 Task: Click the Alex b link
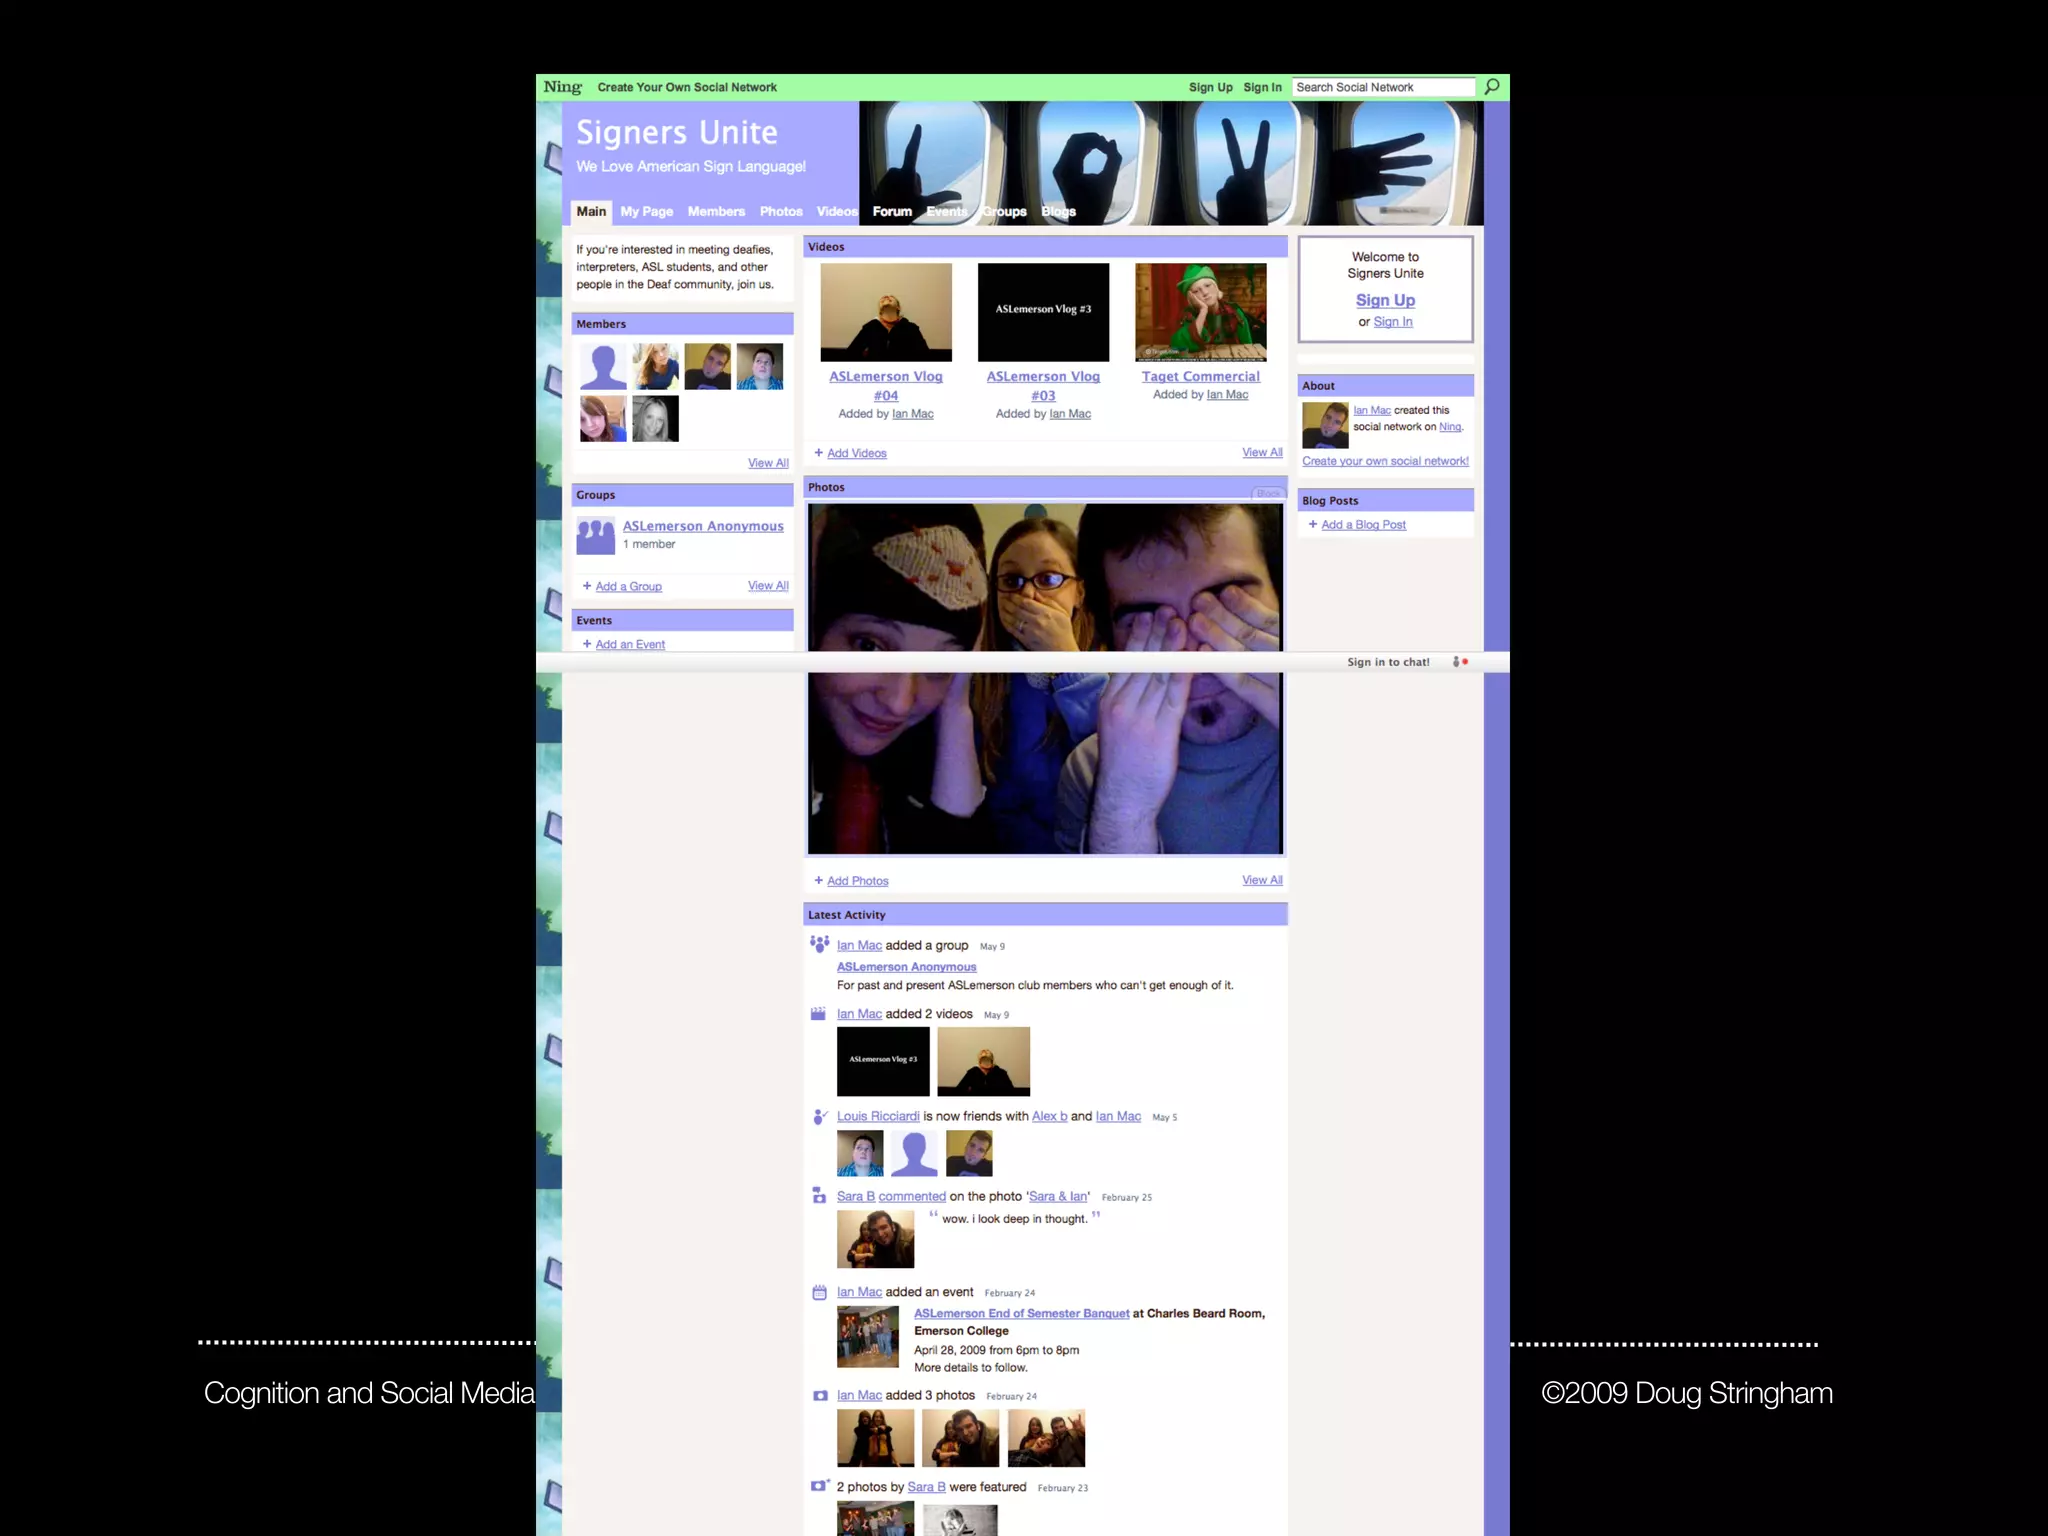[1050, 1116]
